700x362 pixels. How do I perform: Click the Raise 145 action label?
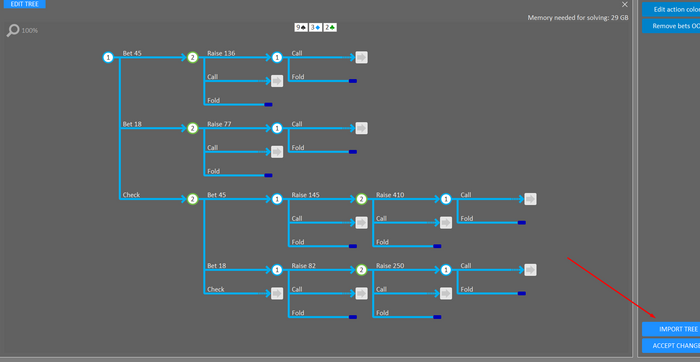305,195
